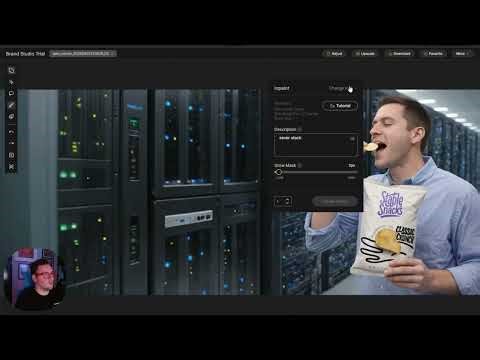Click the Adjust button
The height and width of the screenshot is (360, 480).
[334, 53]
